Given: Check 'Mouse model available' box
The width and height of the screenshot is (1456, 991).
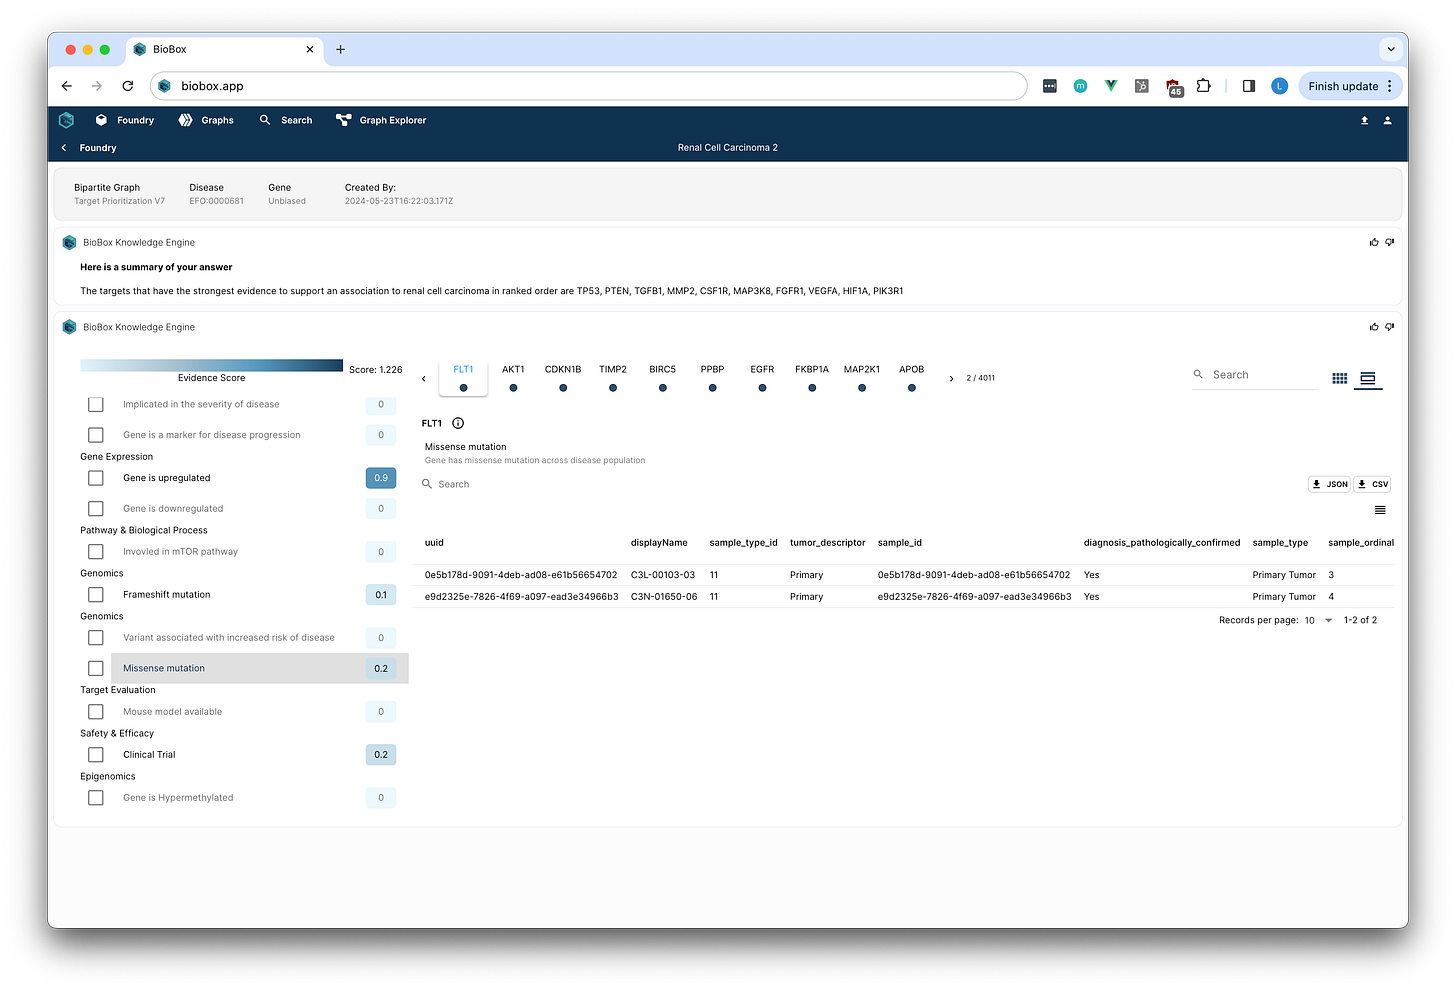Looking at the screenshot, I should [96, 712].
